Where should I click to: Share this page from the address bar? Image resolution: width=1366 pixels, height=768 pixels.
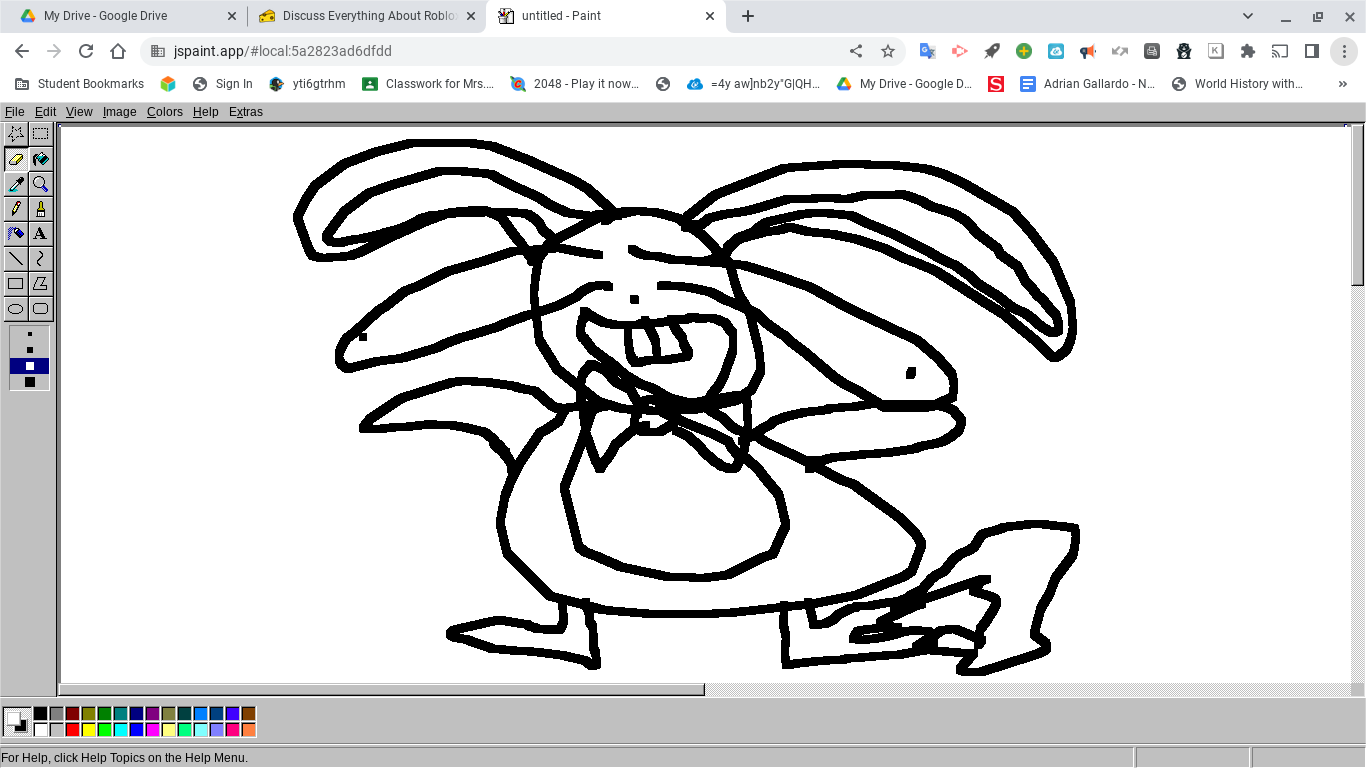pos(856,51)
